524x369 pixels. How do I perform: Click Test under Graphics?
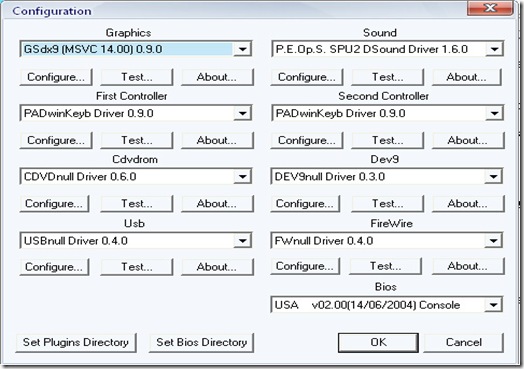[x=137, y=77]
